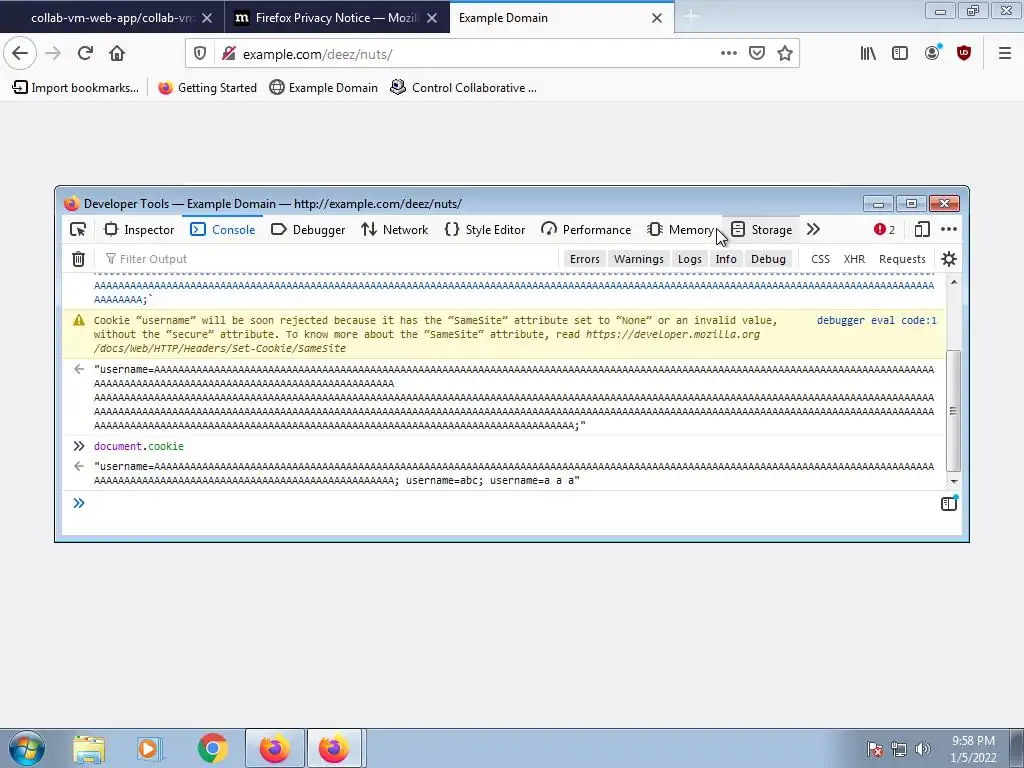Toggle the Warnings filter in console
The width and height of the screenshot is (1024, 768).
pos(639,259)
